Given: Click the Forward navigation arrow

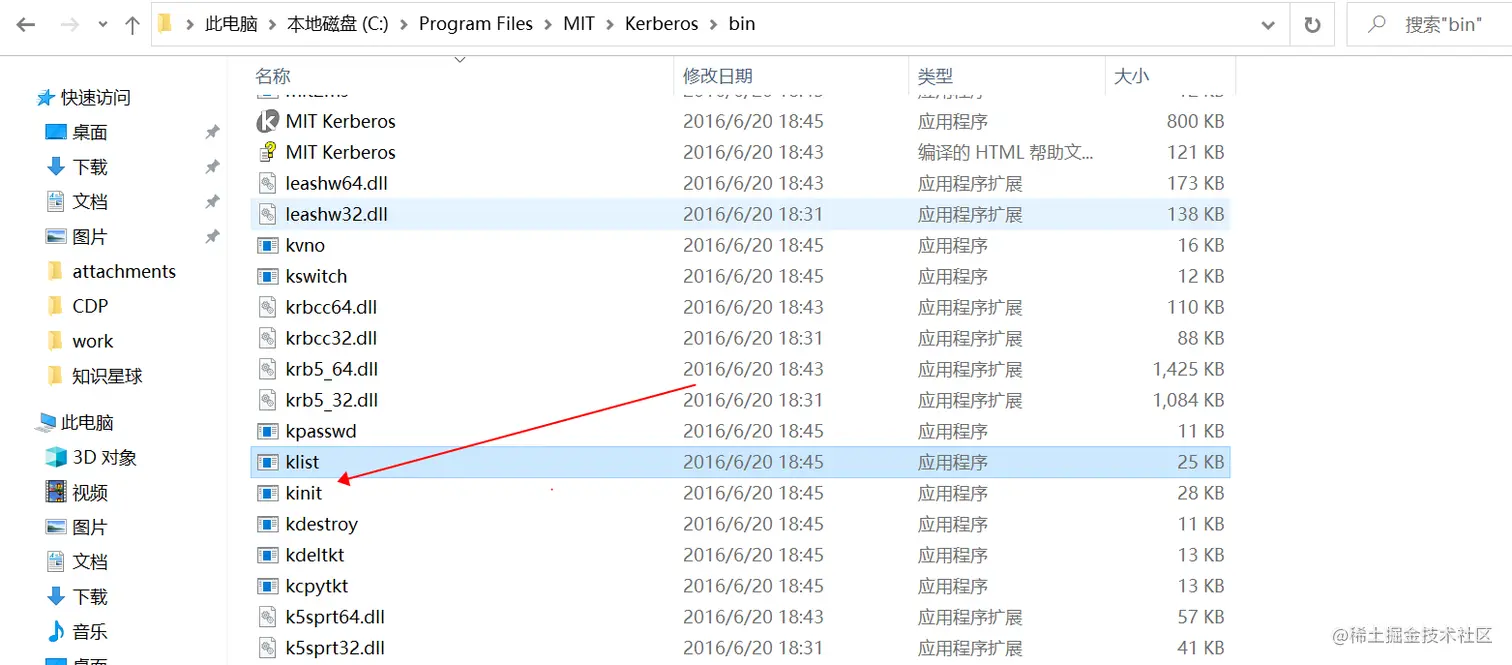Looking at the screenshot, I should (x=69, y=25).
